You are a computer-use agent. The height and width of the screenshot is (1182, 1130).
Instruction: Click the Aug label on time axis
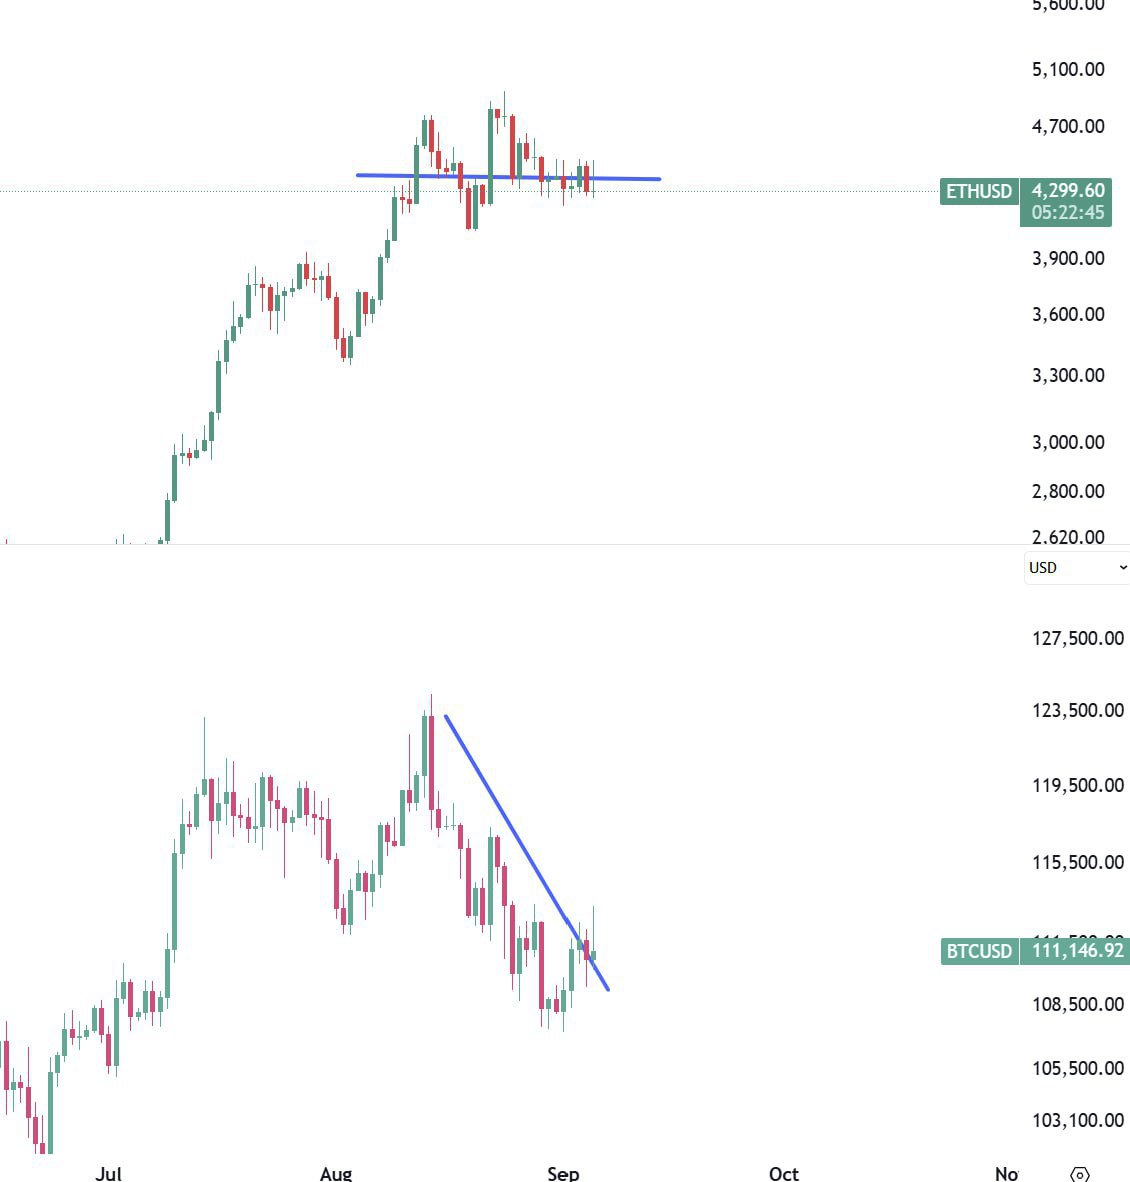336,1173
